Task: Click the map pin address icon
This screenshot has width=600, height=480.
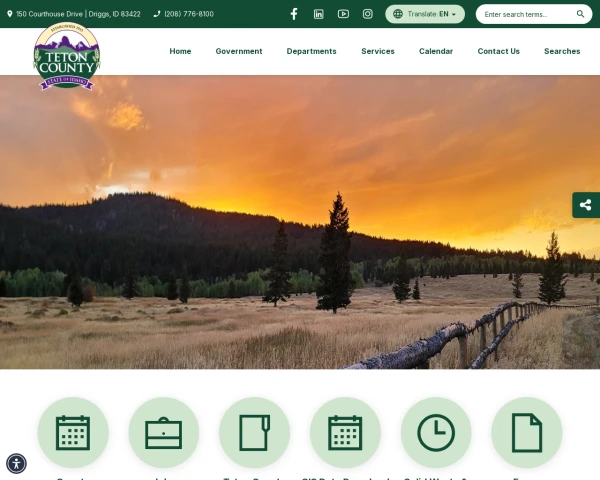Action: [10, 14]
